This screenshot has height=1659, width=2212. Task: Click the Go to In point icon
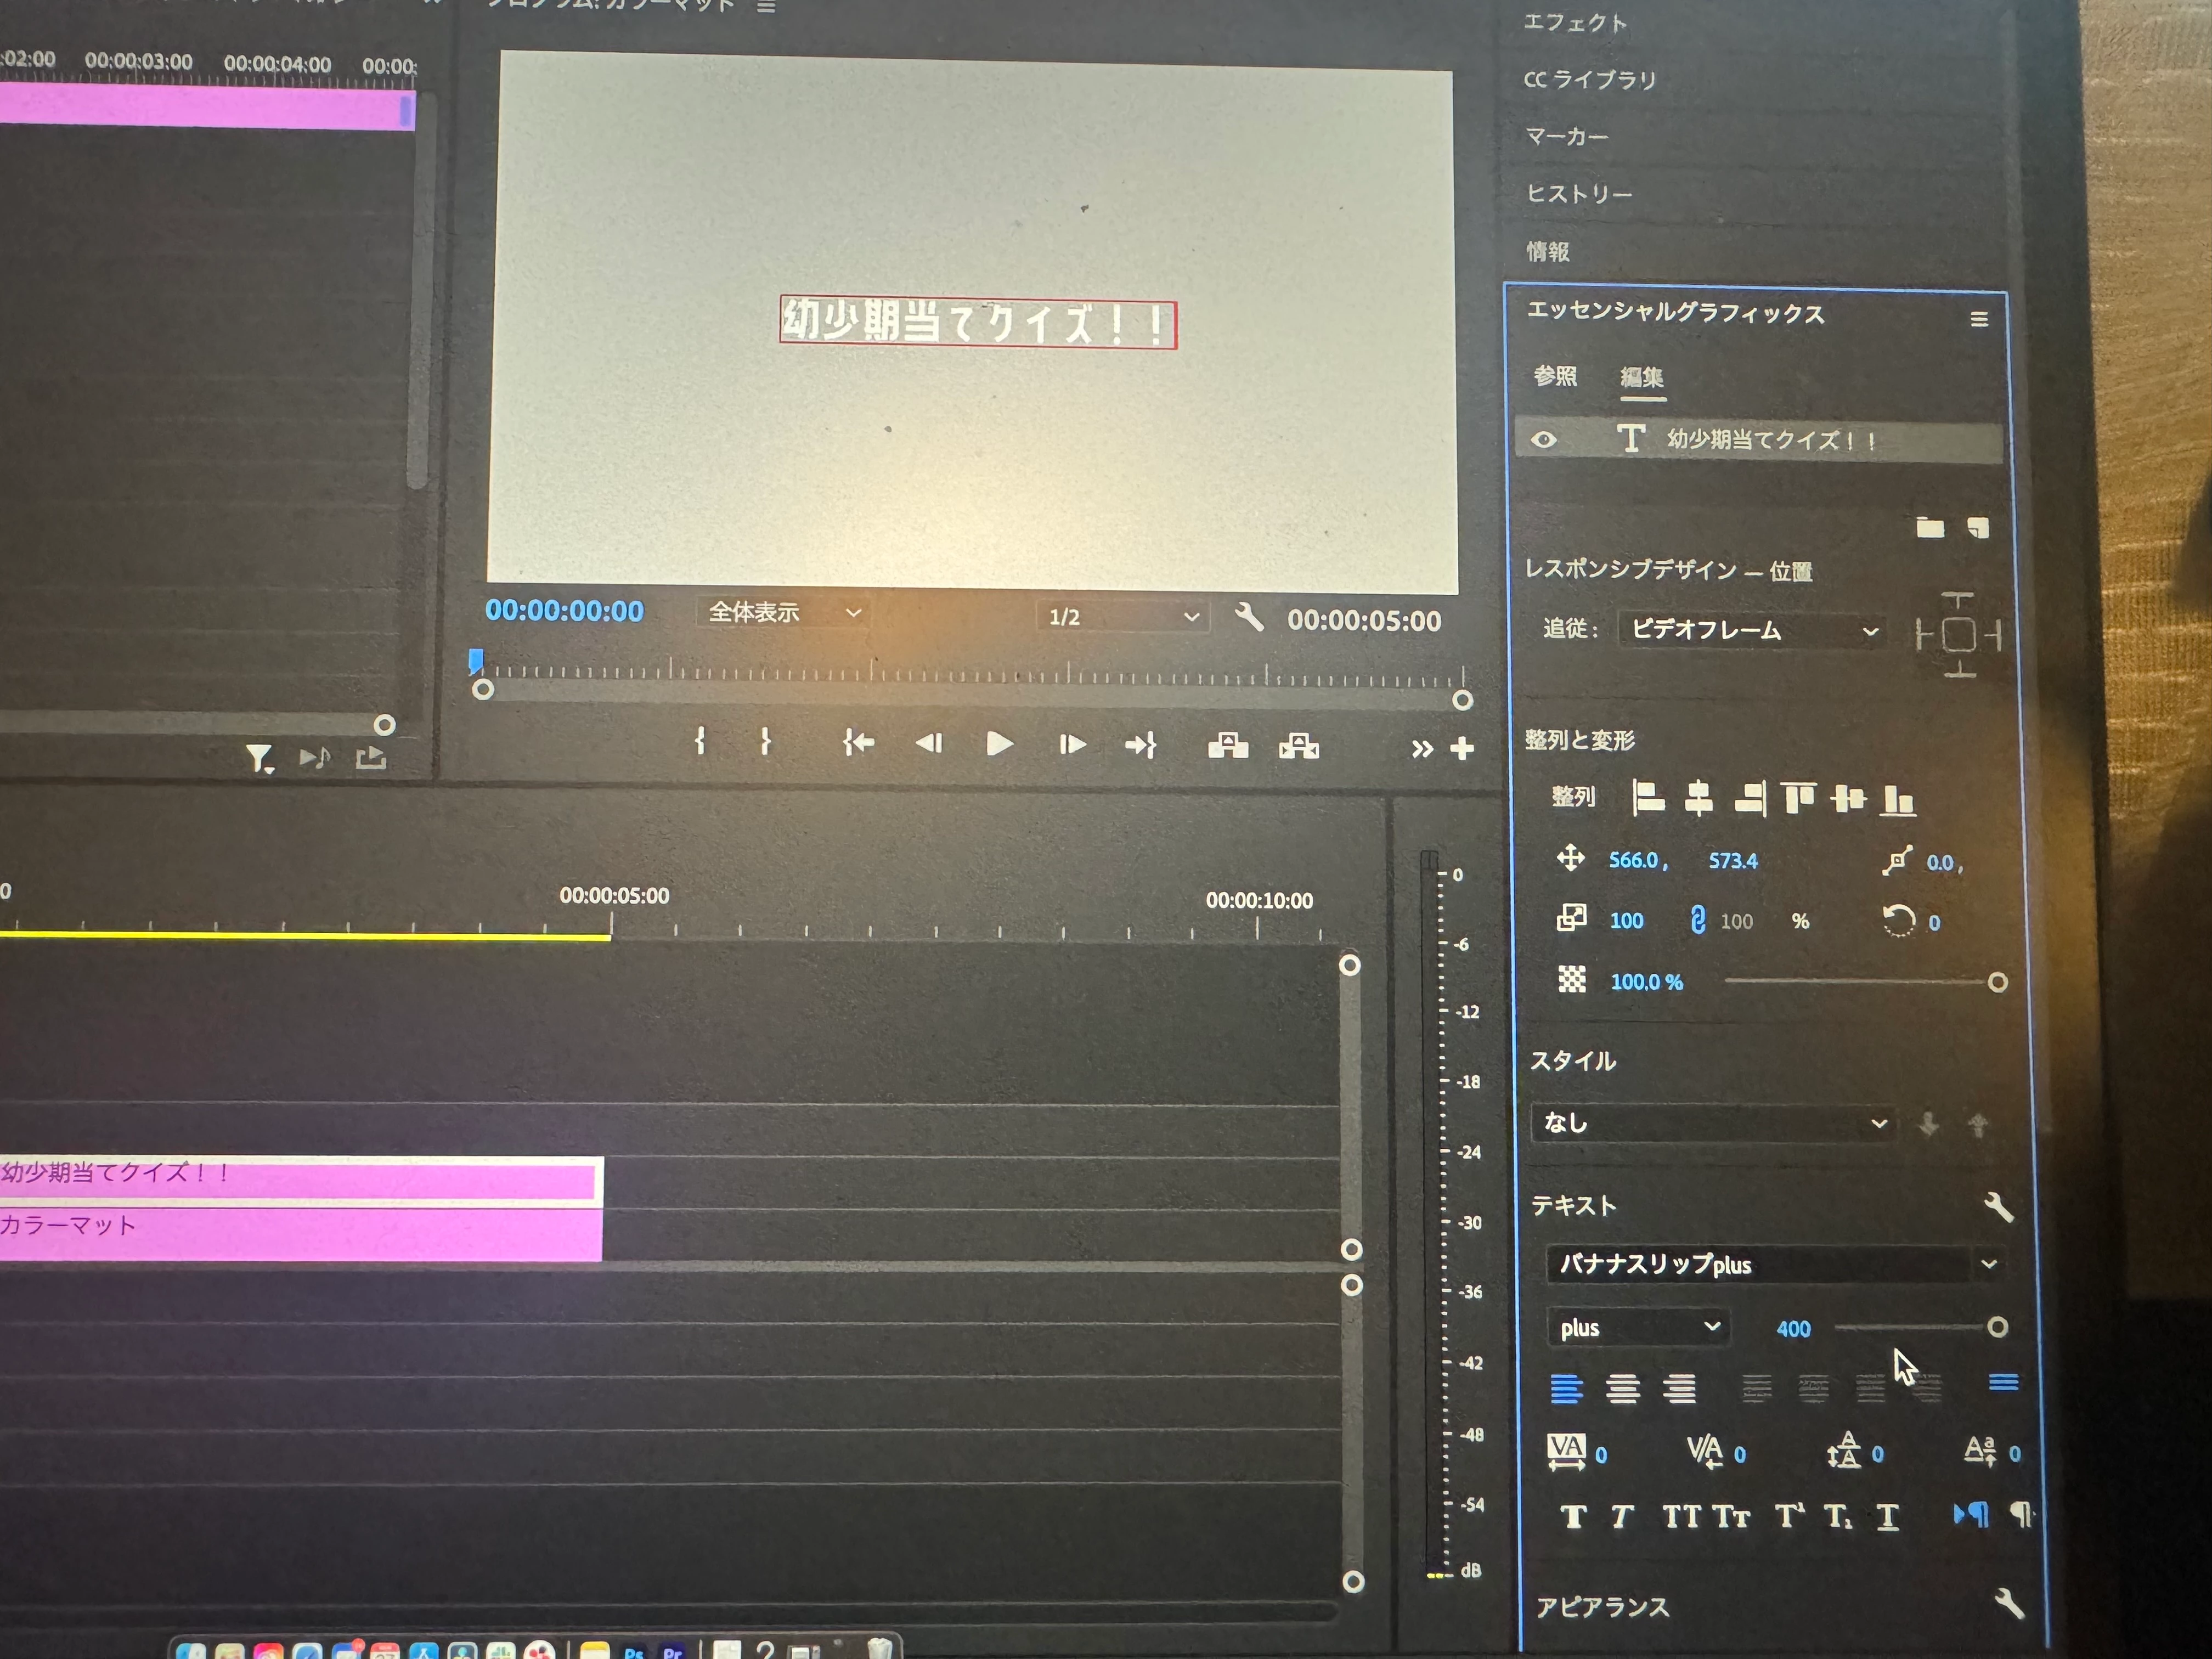pos(858,743)
